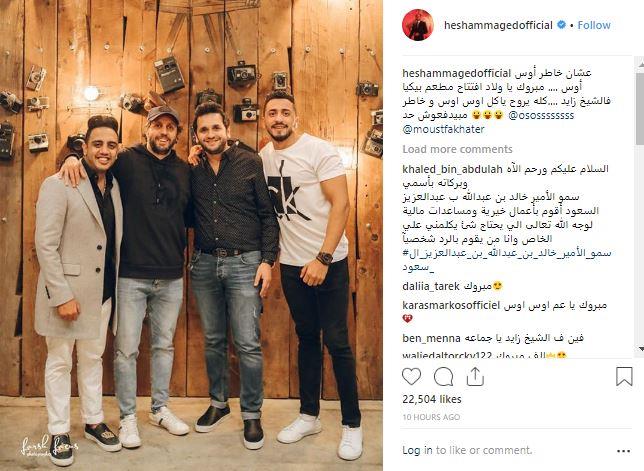Visit @osossssssss mentioned profile
This screenshot has height=471, width=644.
tap(541, 115)
